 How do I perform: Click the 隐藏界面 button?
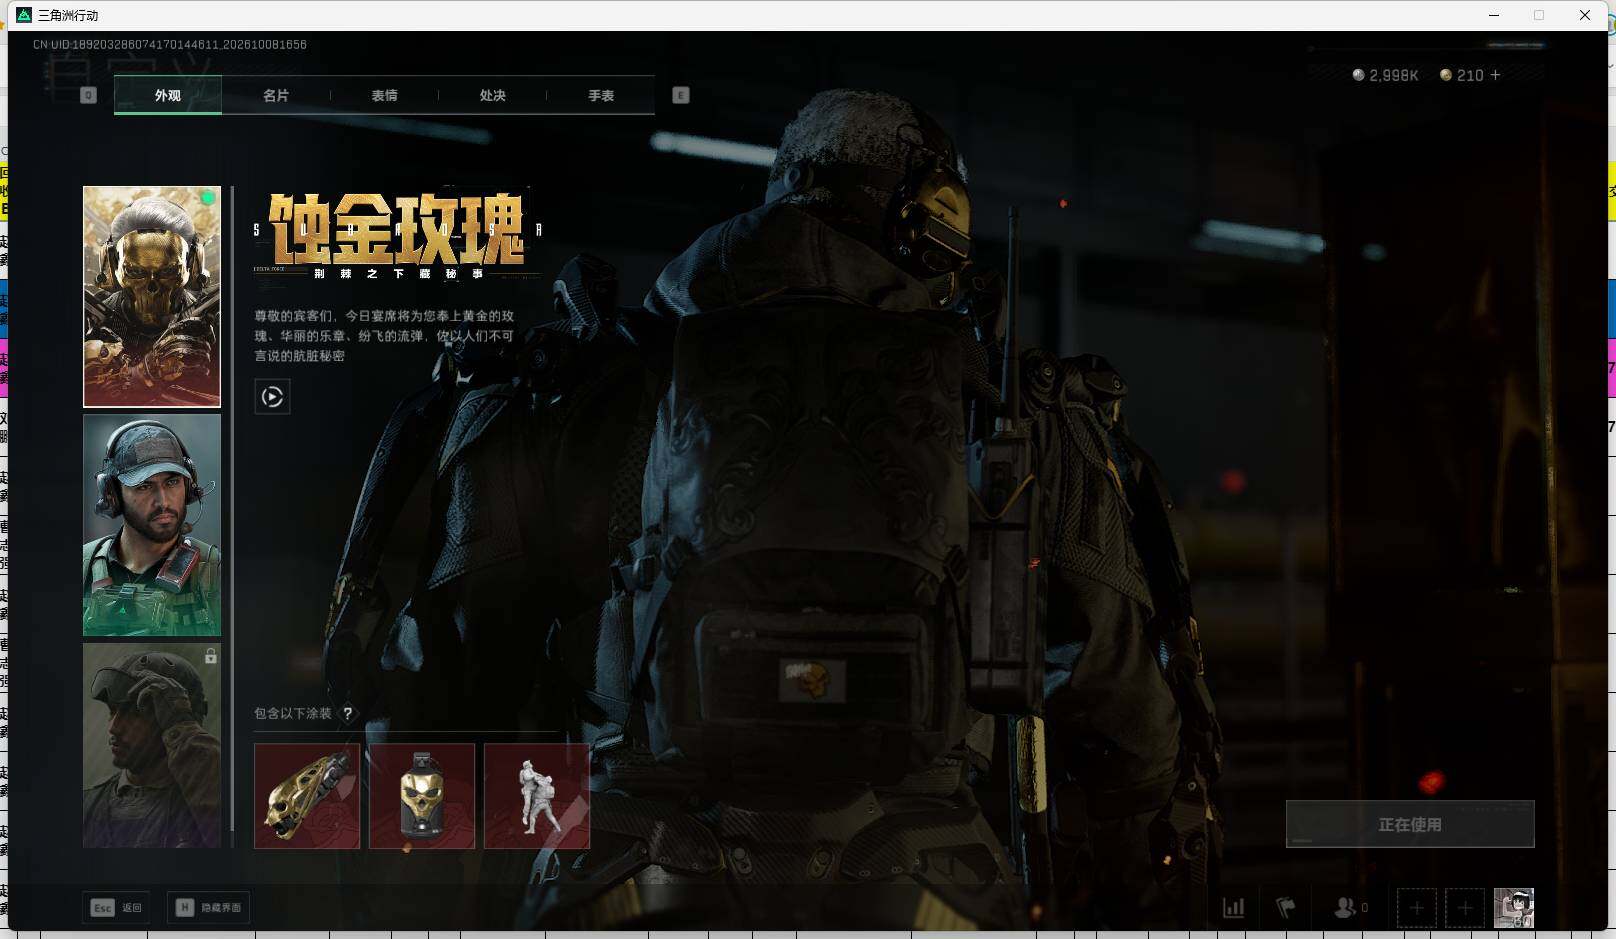coord(209,907)
